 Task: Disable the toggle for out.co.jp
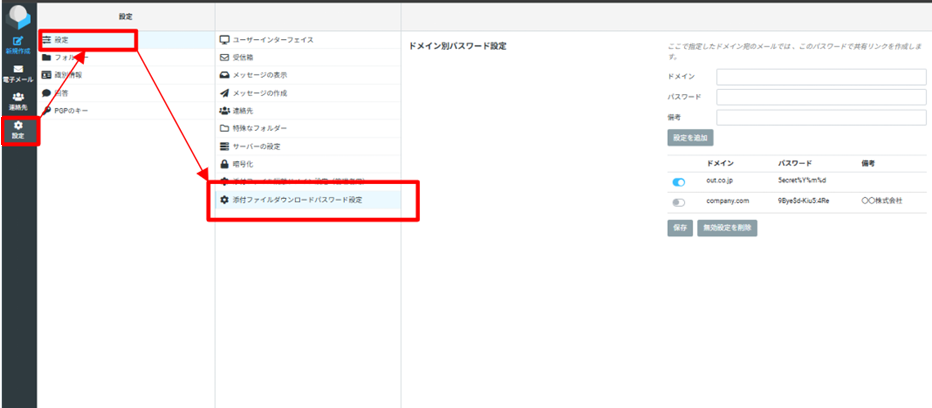pos(679,183)
